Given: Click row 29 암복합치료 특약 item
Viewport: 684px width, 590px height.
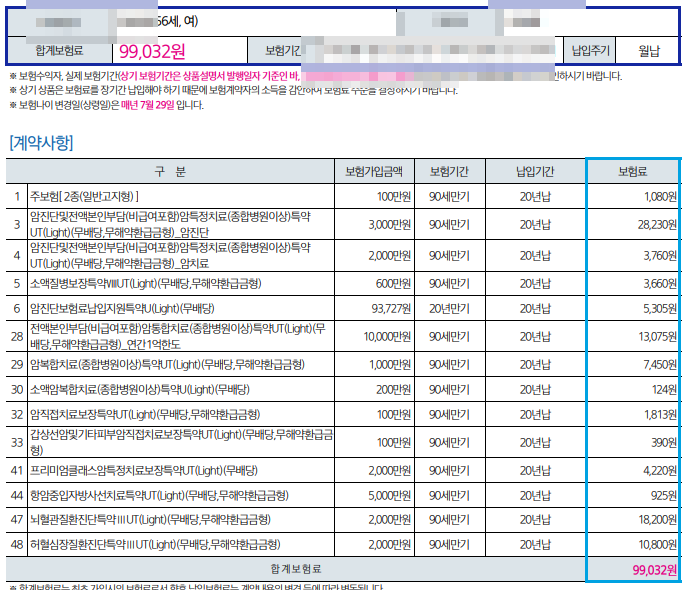Looking at the screenshot, I should (167, 365).
